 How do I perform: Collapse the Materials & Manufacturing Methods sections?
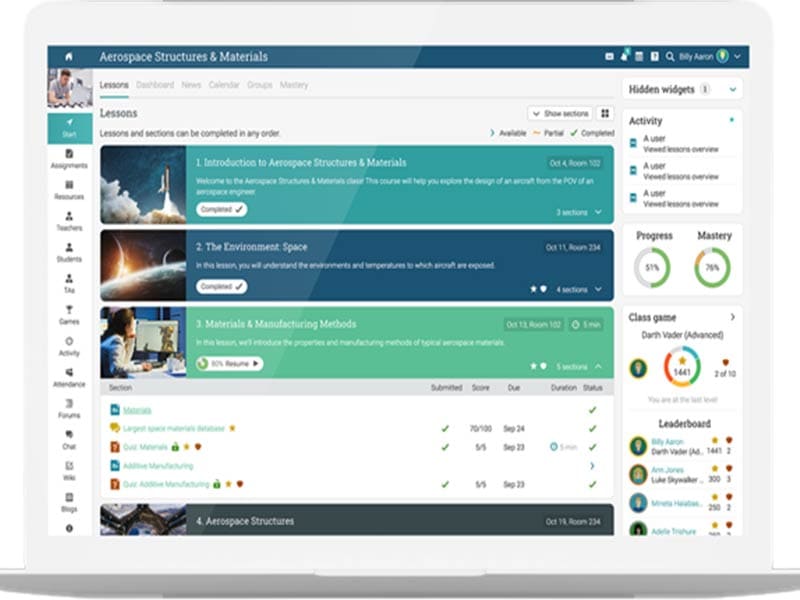tap(598, 366)
